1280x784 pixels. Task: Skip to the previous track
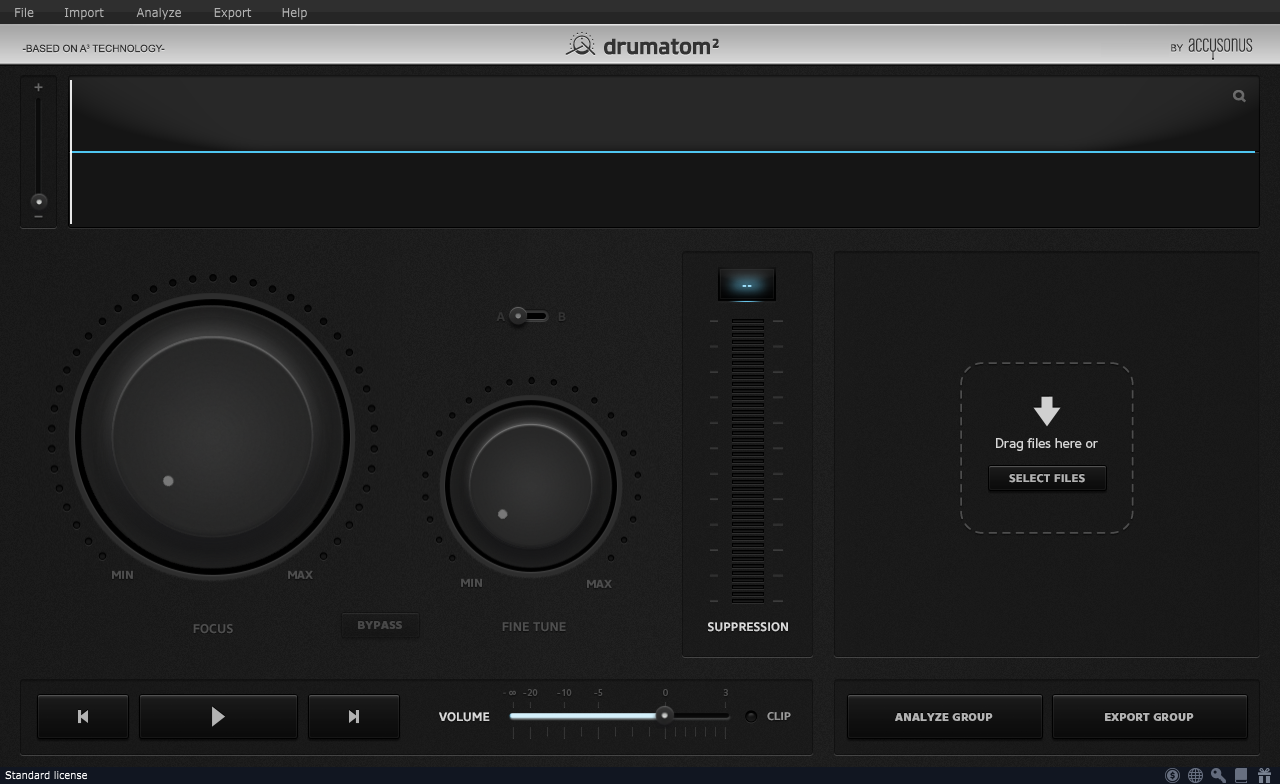click(x=83, y=716)
